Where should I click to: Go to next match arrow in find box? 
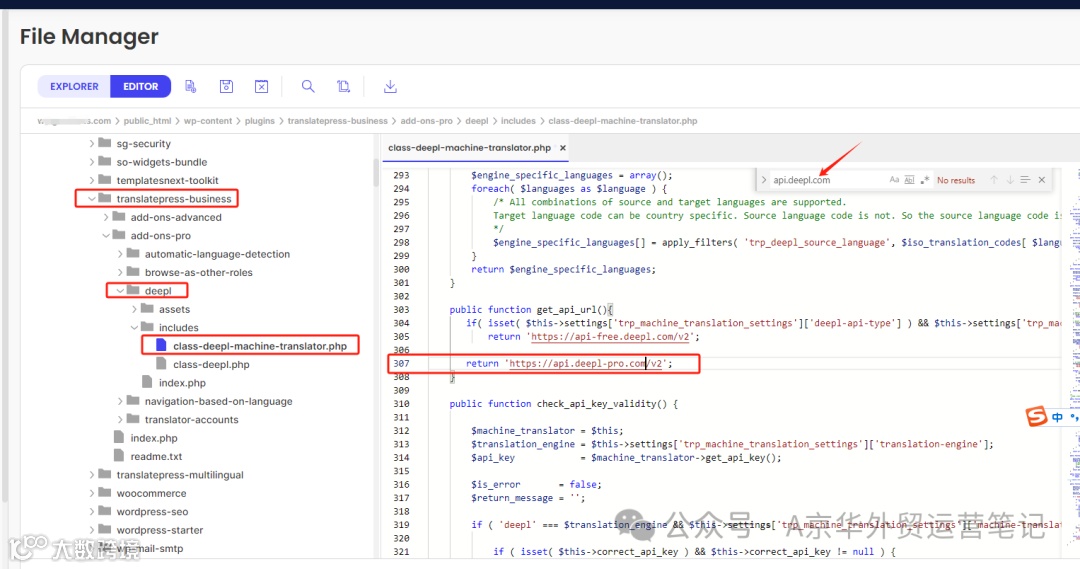point(1010,180)
